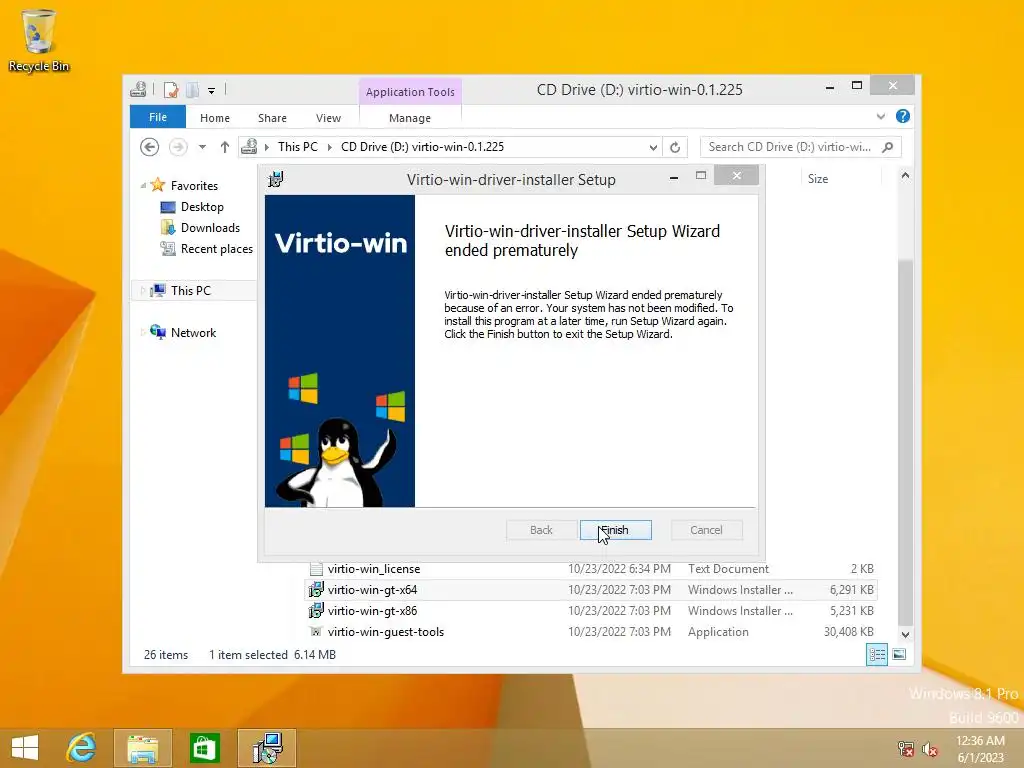Open the Customize Quick Access Toolbar dropdown
The image size is (1024, 768).
coord(212,90)
